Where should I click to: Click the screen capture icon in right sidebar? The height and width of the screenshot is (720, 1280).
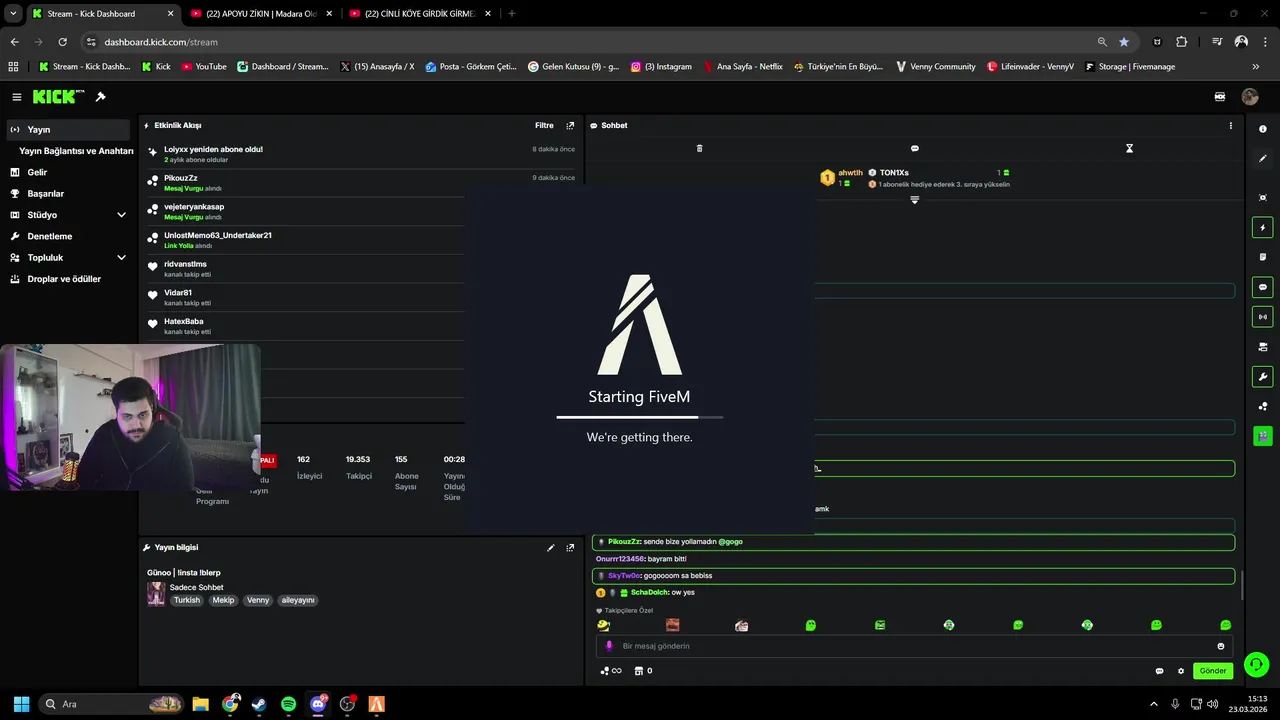[1263, 198]
